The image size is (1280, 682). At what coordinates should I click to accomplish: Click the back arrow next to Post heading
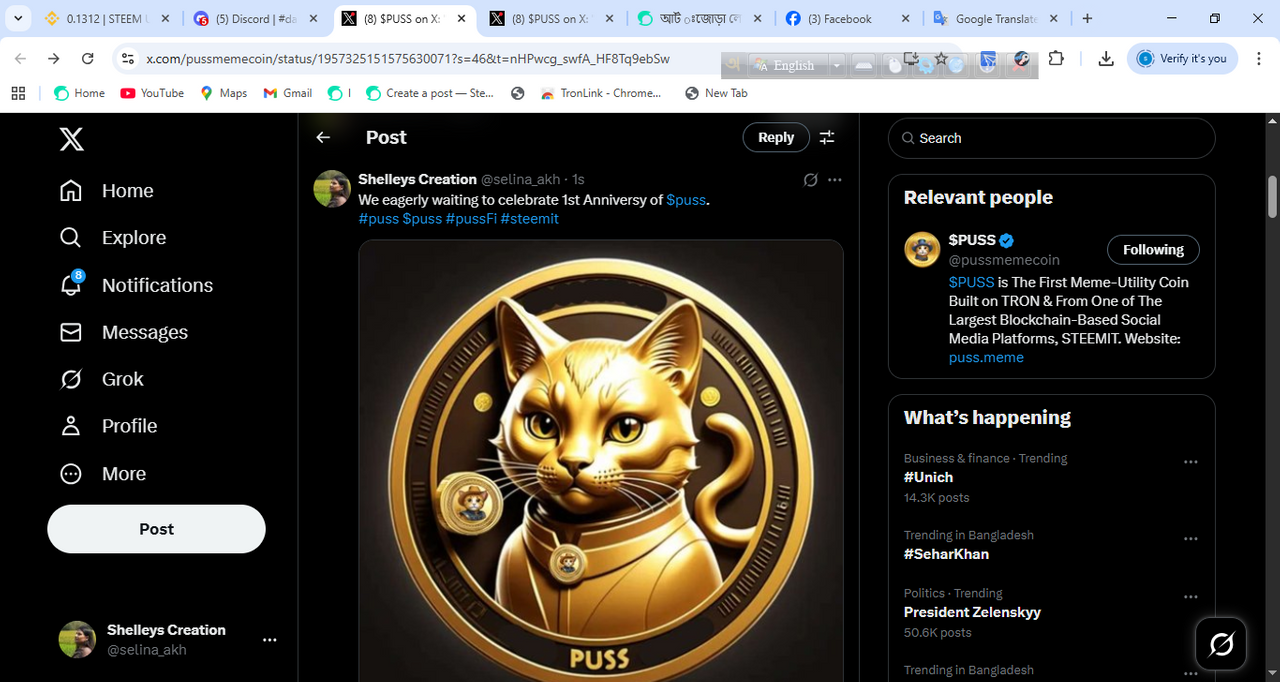tap(323, 138)
